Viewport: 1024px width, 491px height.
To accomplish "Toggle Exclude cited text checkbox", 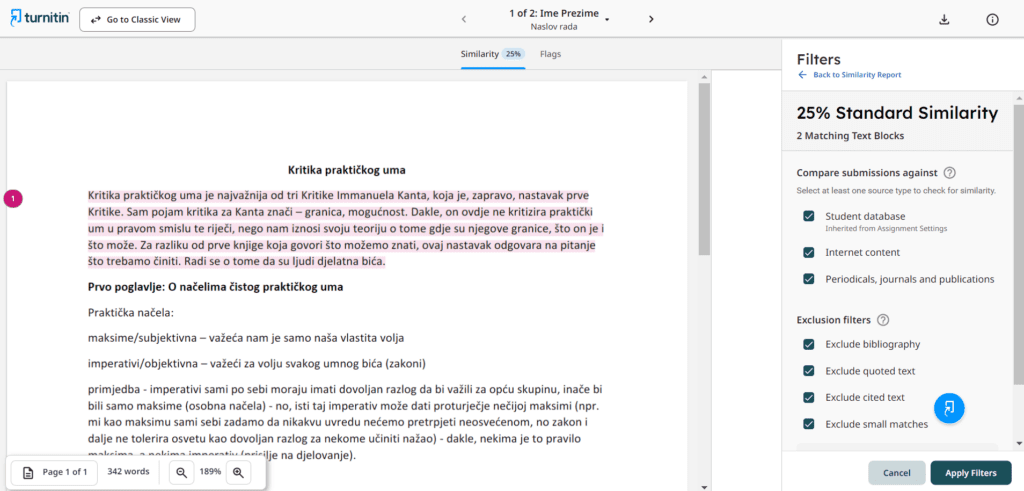I will tap(808, 397).
